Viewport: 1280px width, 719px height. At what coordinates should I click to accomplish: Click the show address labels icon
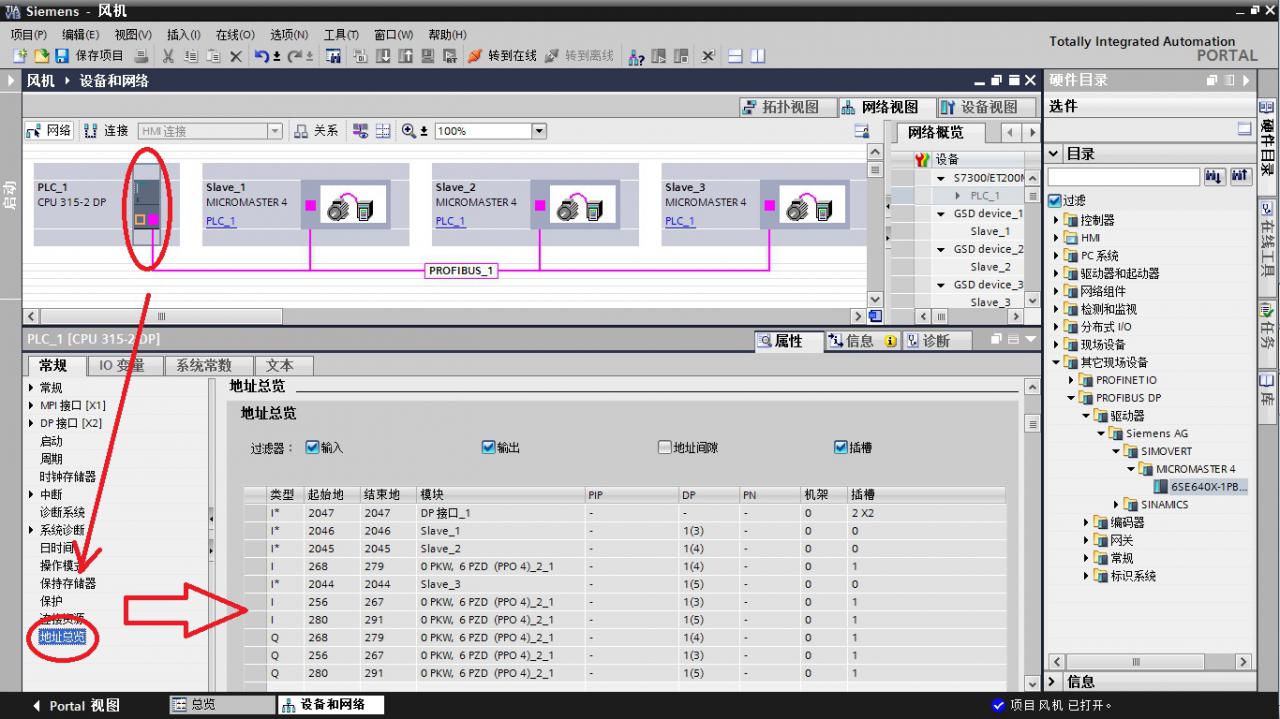360,131
